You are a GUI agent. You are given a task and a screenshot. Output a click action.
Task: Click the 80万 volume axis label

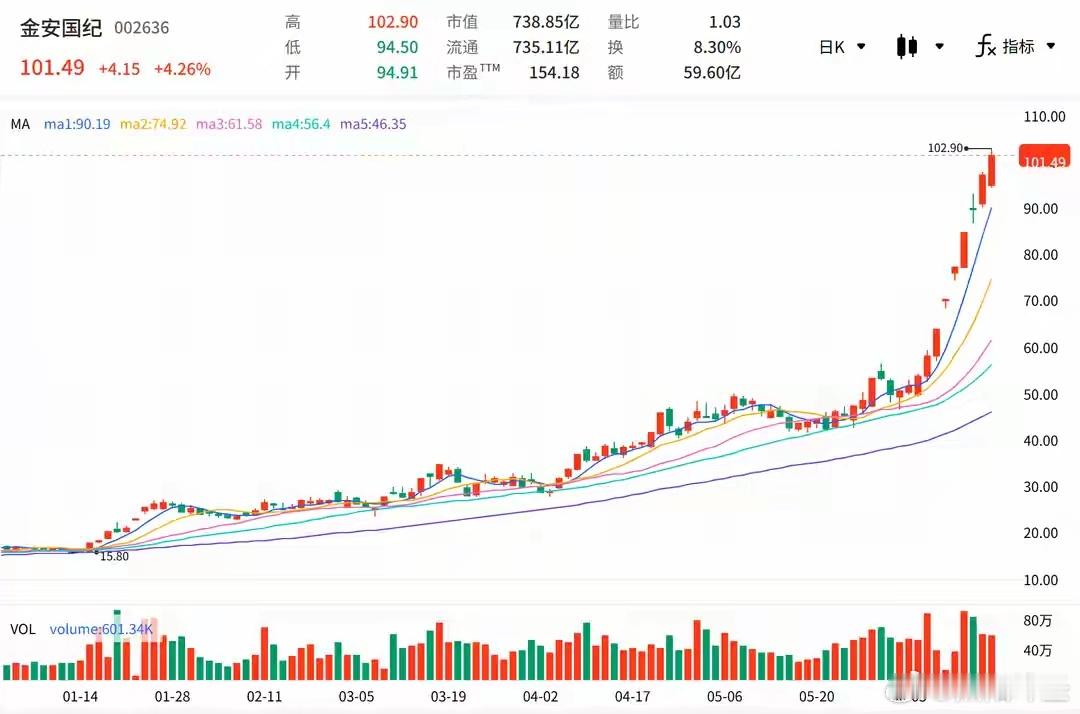1037,621
